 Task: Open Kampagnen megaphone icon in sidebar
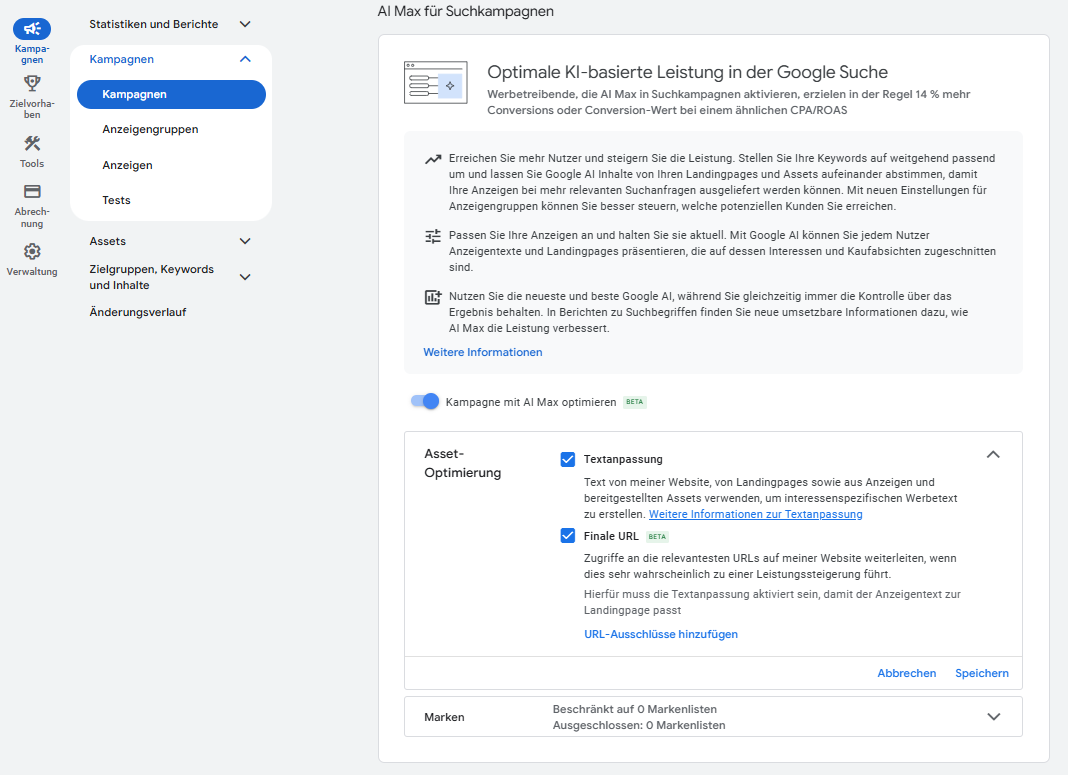coord(32,29)
